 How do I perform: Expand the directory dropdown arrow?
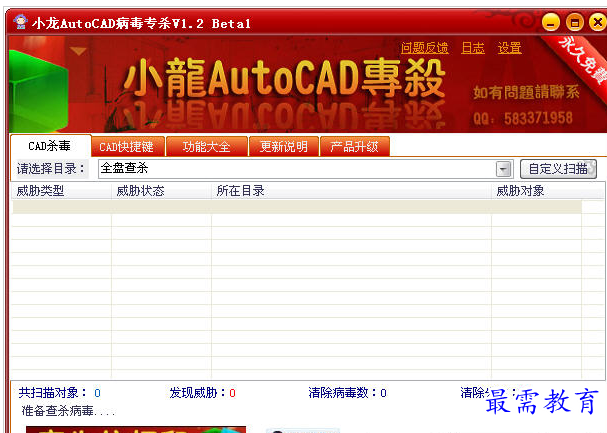click(503, 169)
